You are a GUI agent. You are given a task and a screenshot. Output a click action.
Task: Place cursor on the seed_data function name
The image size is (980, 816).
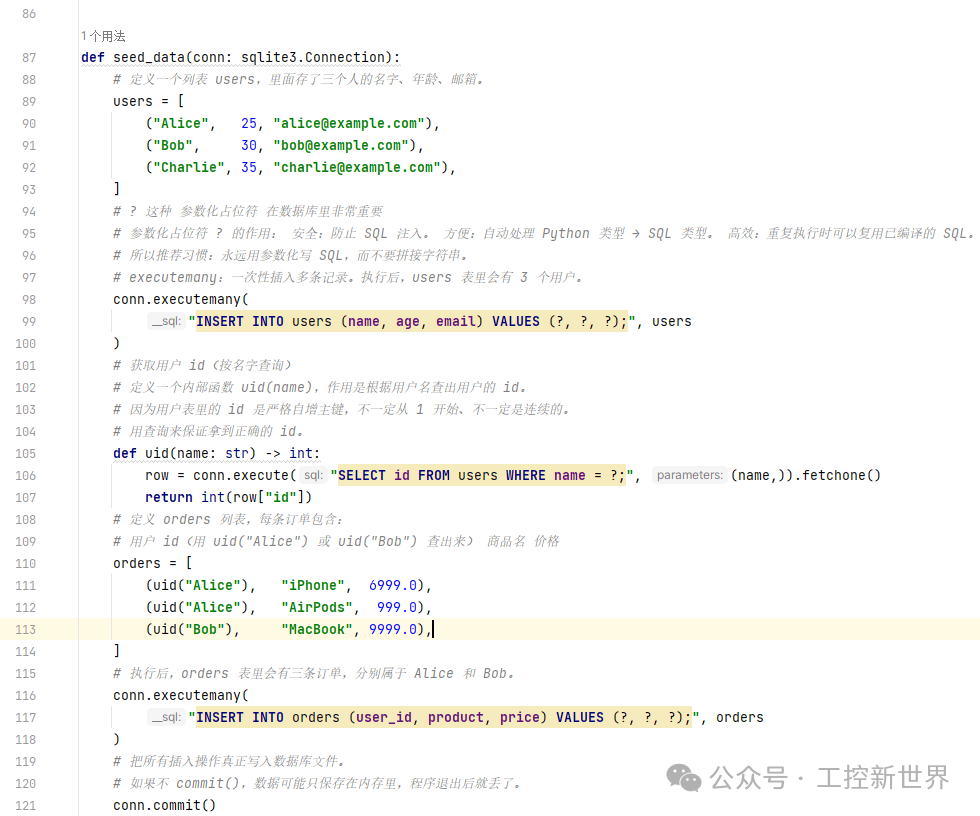pyautogui.click(x=152, y=58)
